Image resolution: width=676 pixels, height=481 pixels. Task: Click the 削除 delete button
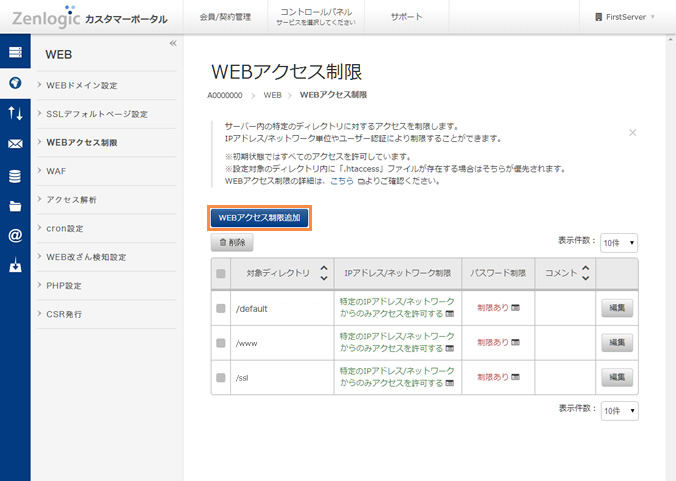point(232,243)
